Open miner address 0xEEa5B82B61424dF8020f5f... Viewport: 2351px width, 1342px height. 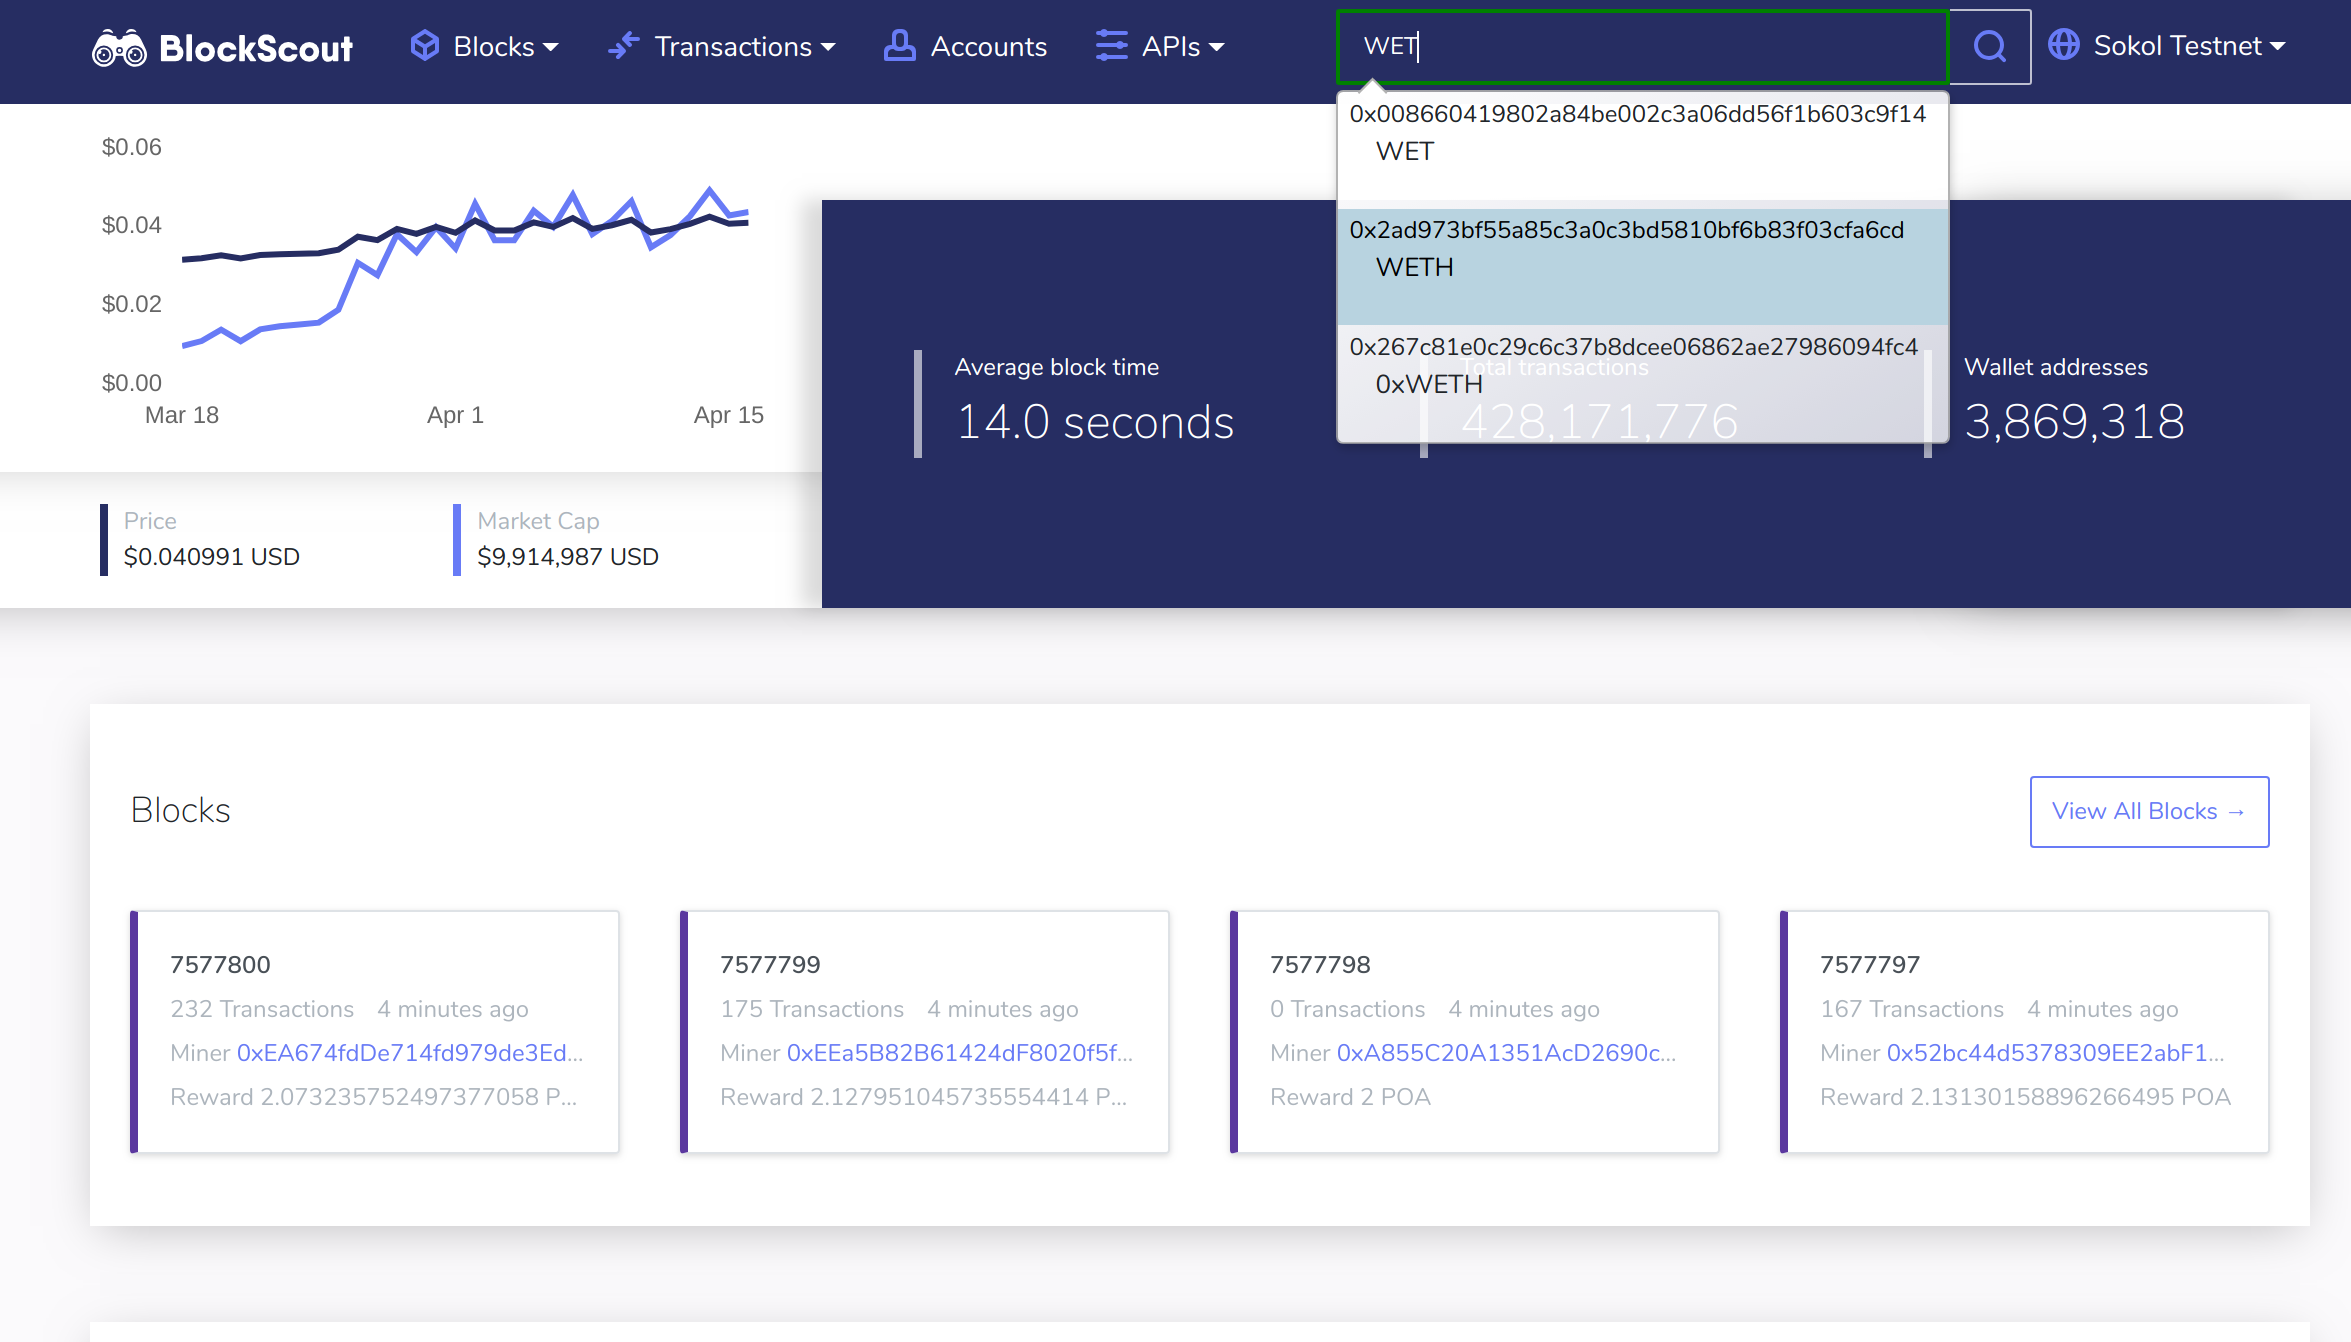click(x=960, y=1053)
